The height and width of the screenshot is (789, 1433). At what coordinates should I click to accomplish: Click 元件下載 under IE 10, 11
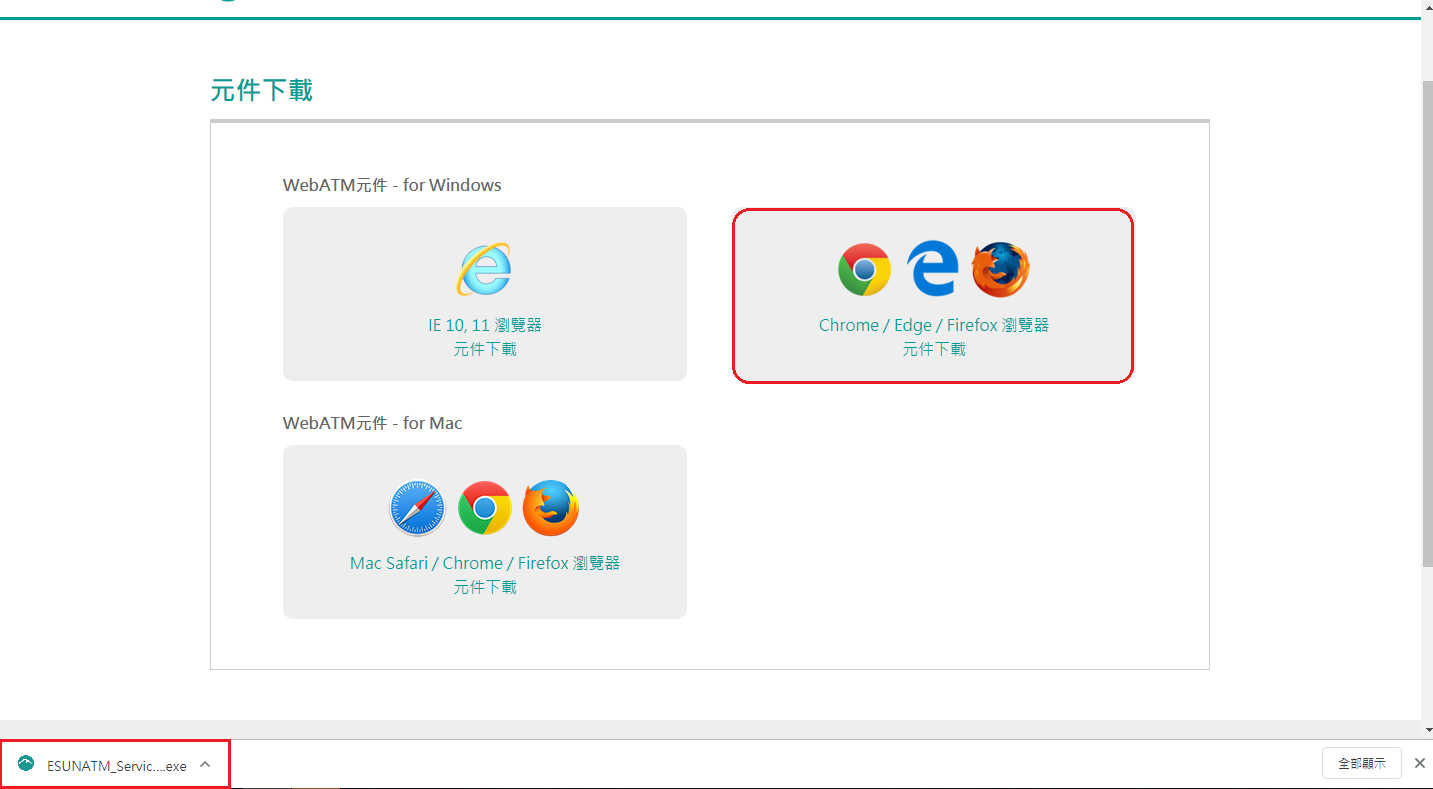pyautogui.click(x=485, y=349)
